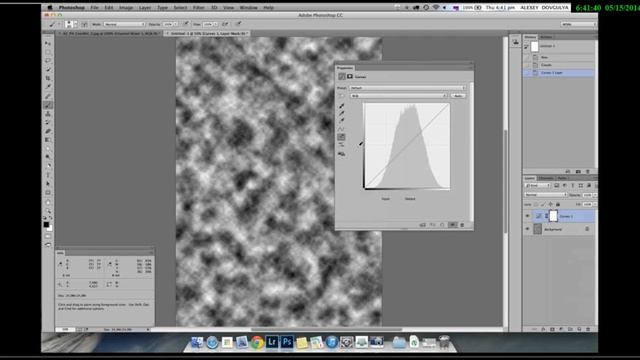This screenshot has height=360, width=640.
Task: Select the Gradient tool
Action: (48, 140)
